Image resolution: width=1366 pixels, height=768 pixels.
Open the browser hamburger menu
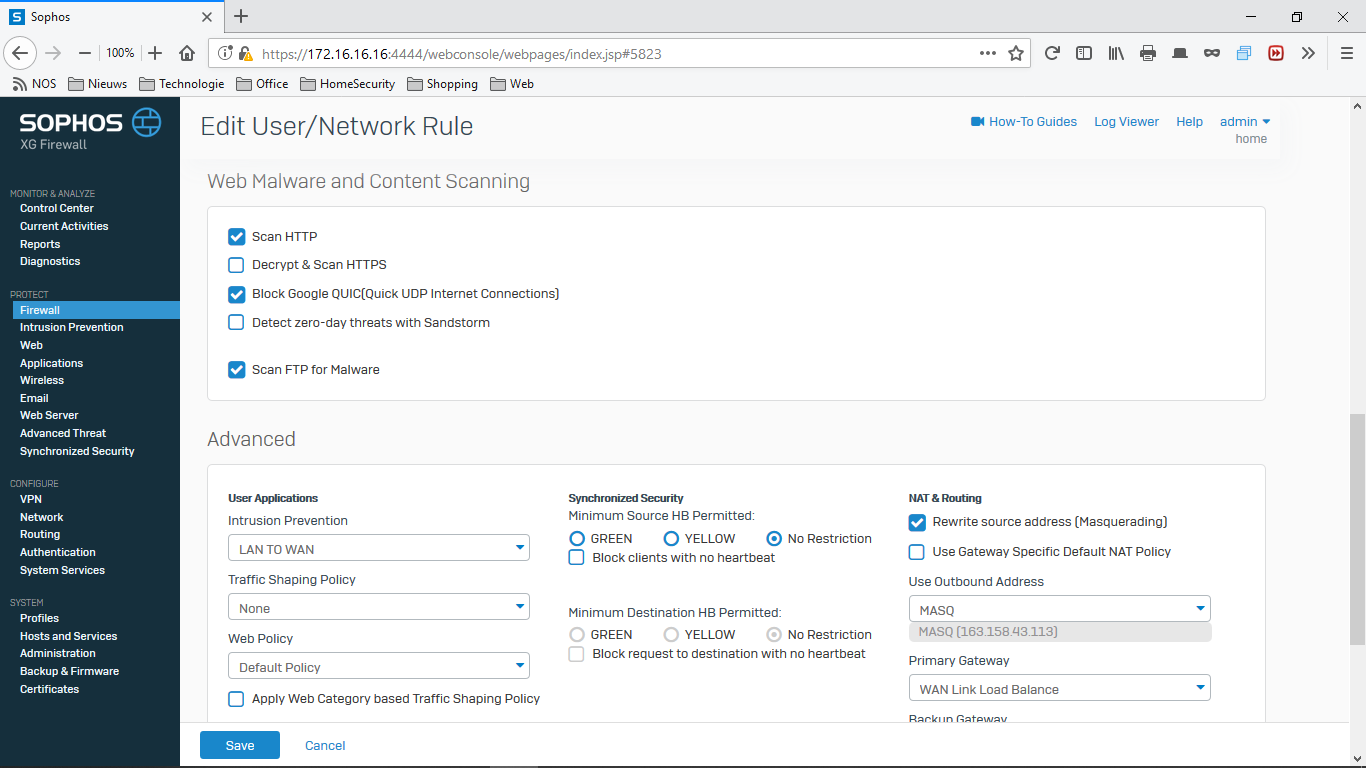[x=1346, y=53]
